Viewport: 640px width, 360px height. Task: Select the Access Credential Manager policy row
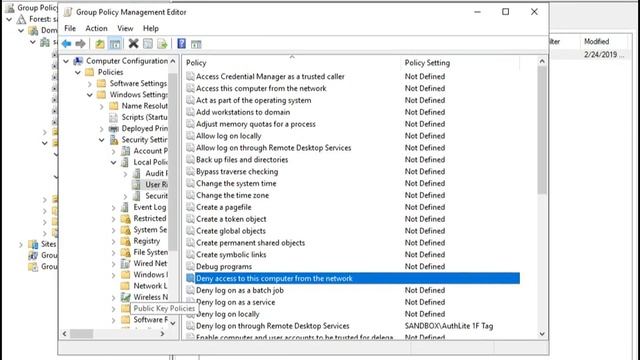(270, 76)
